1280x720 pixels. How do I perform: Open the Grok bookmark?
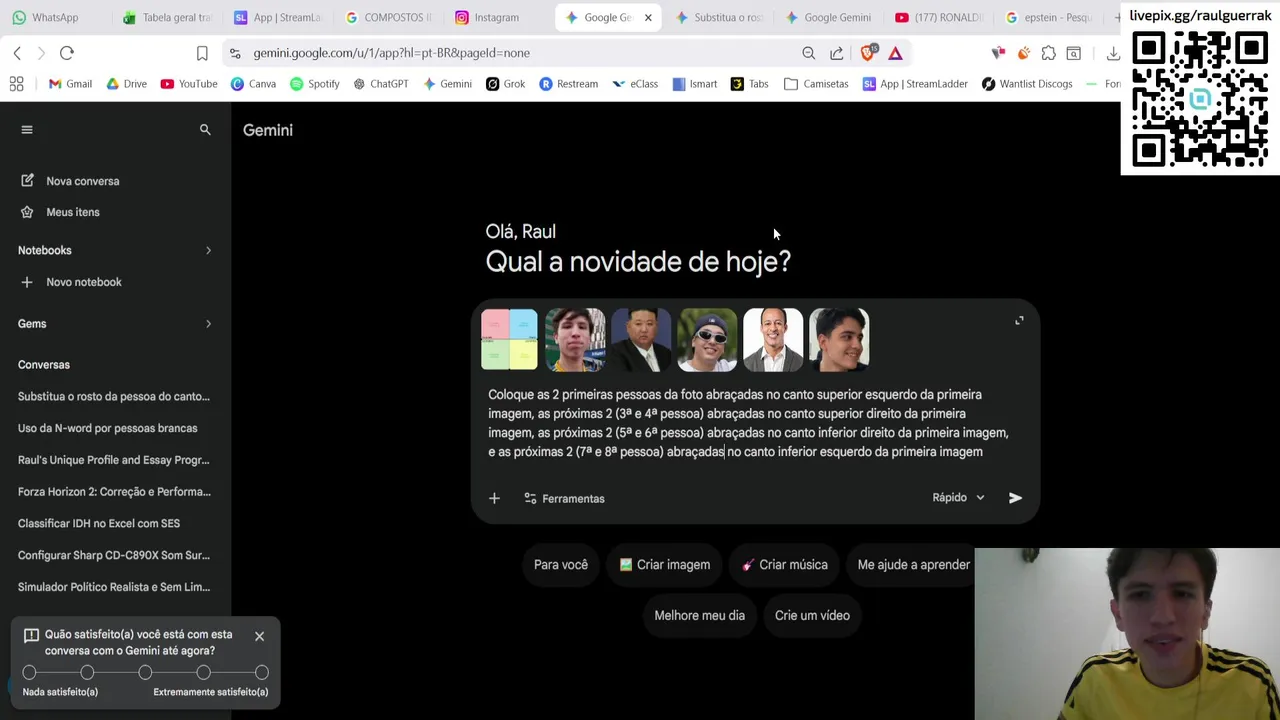click(505, 84)
